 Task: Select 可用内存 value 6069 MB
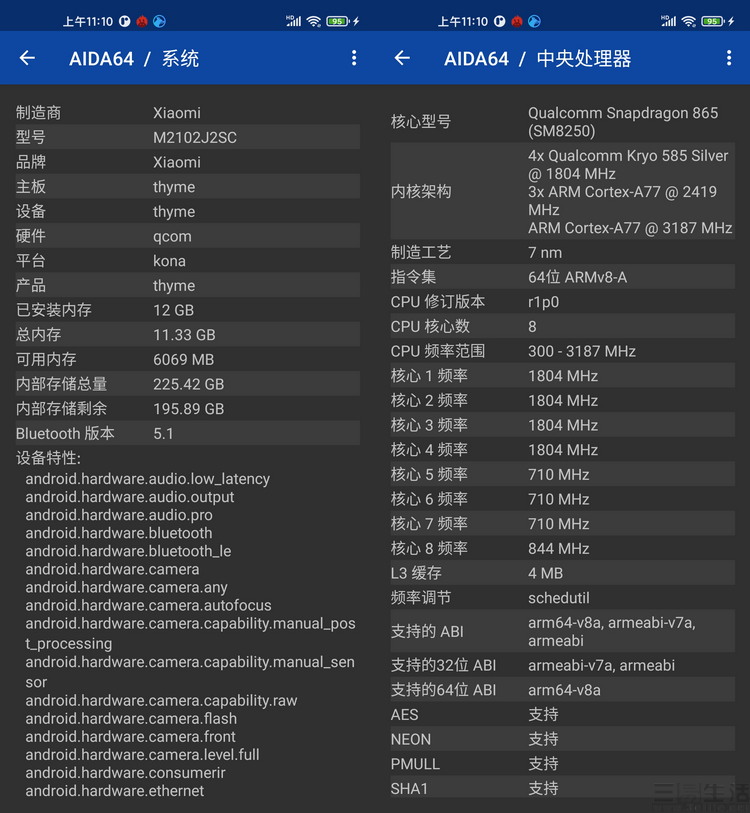point(184,359)
